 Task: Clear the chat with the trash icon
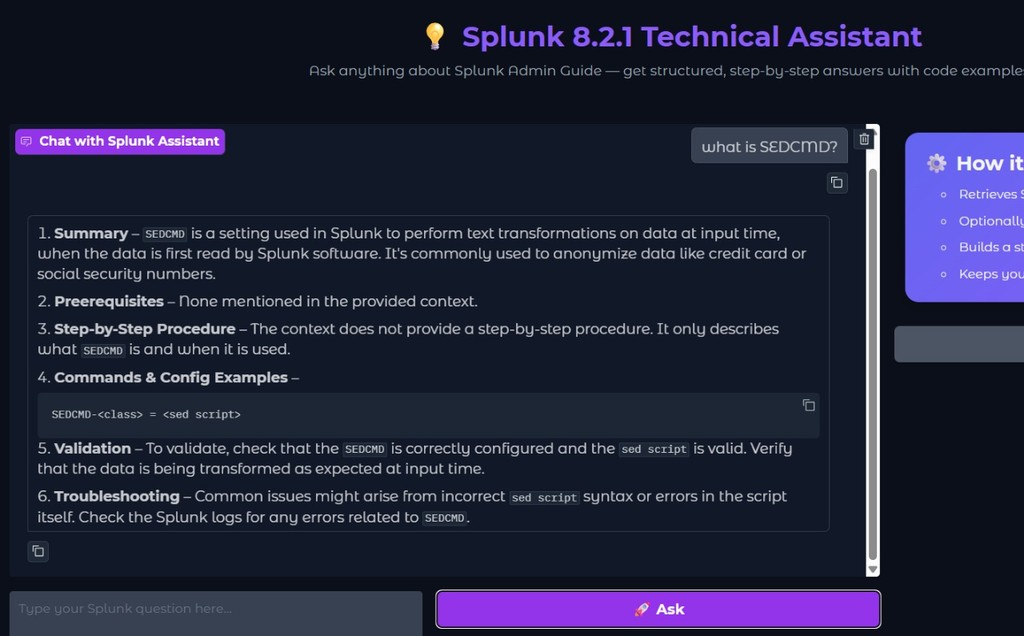865,140
